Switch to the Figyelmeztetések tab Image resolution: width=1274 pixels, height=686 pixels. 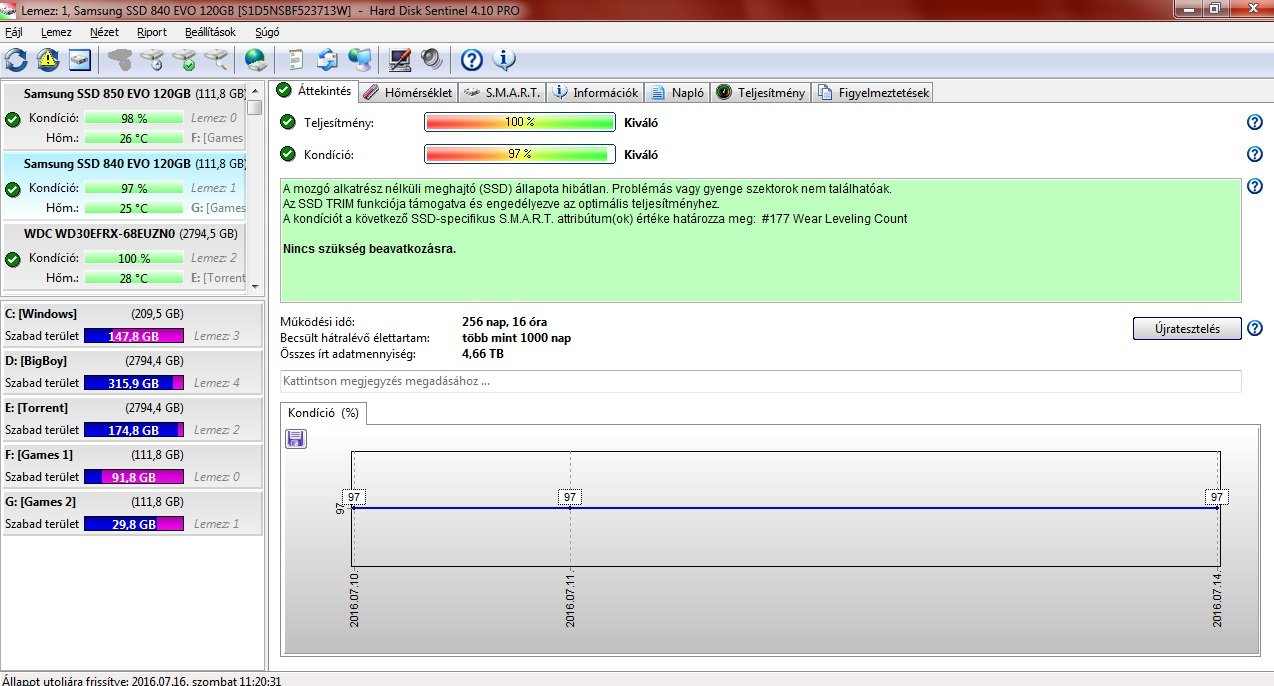pyautogui.click(x=873, y=92)
